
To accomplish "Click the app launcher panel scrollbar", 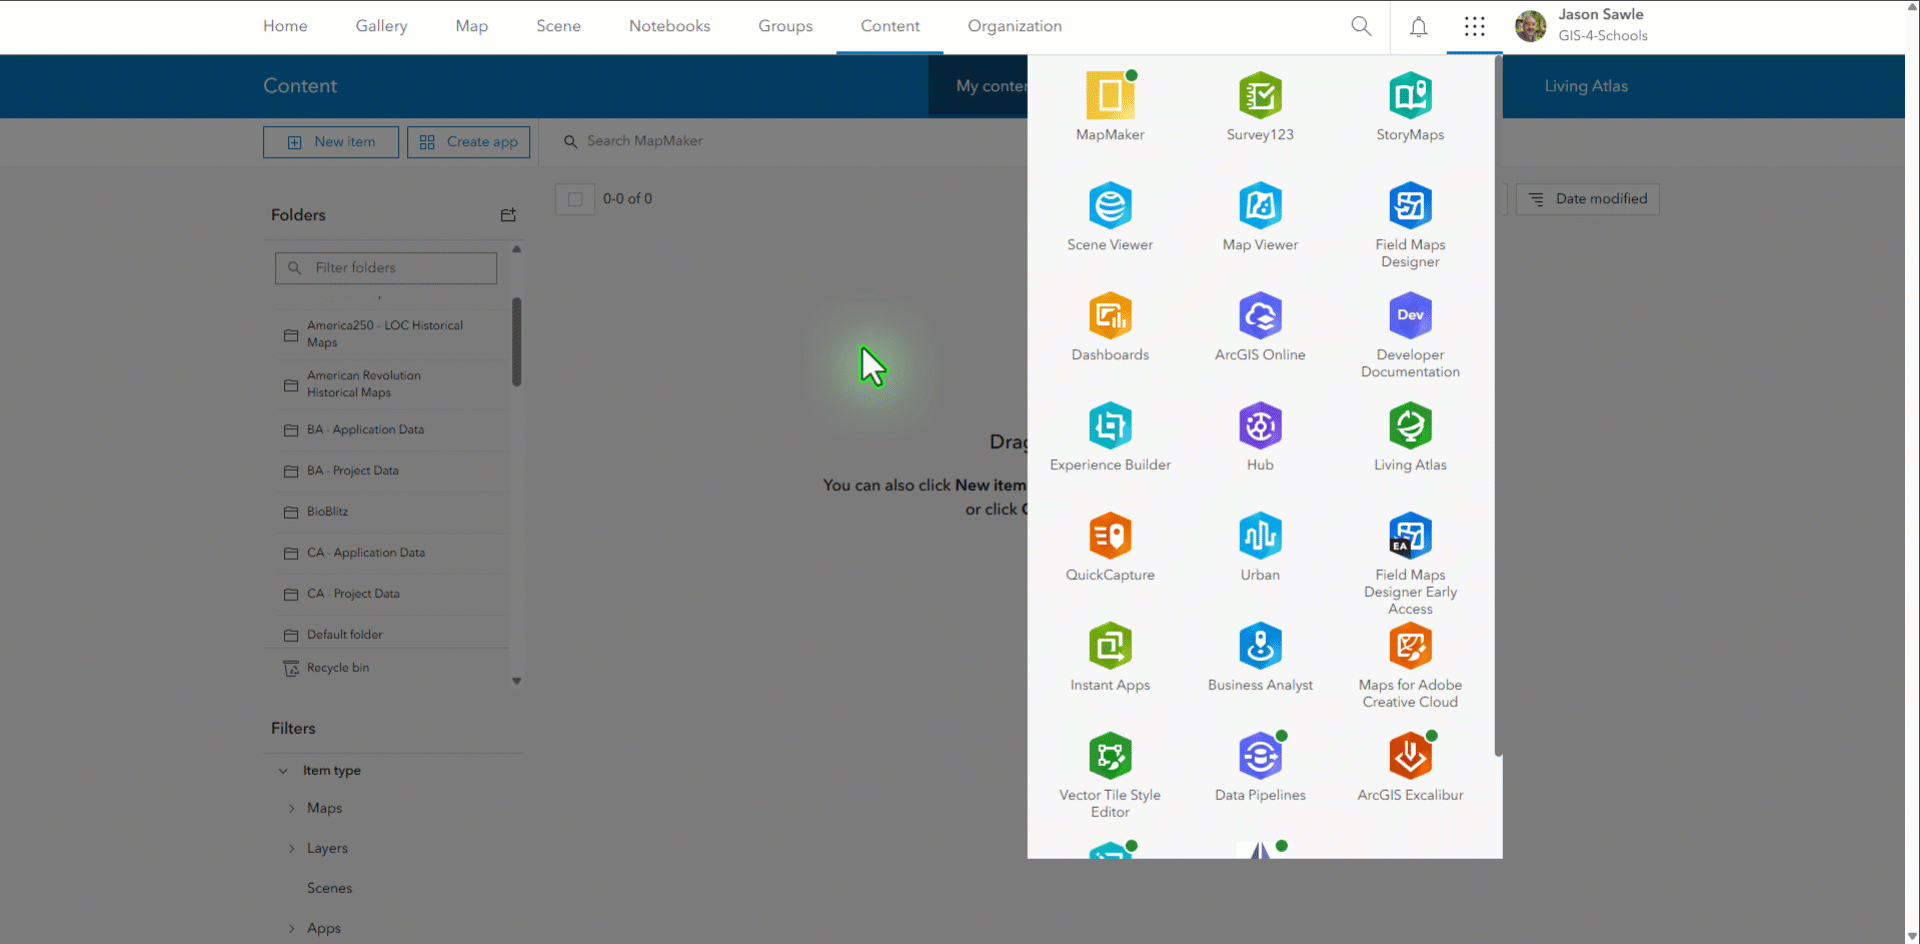I will [1498, 405].
